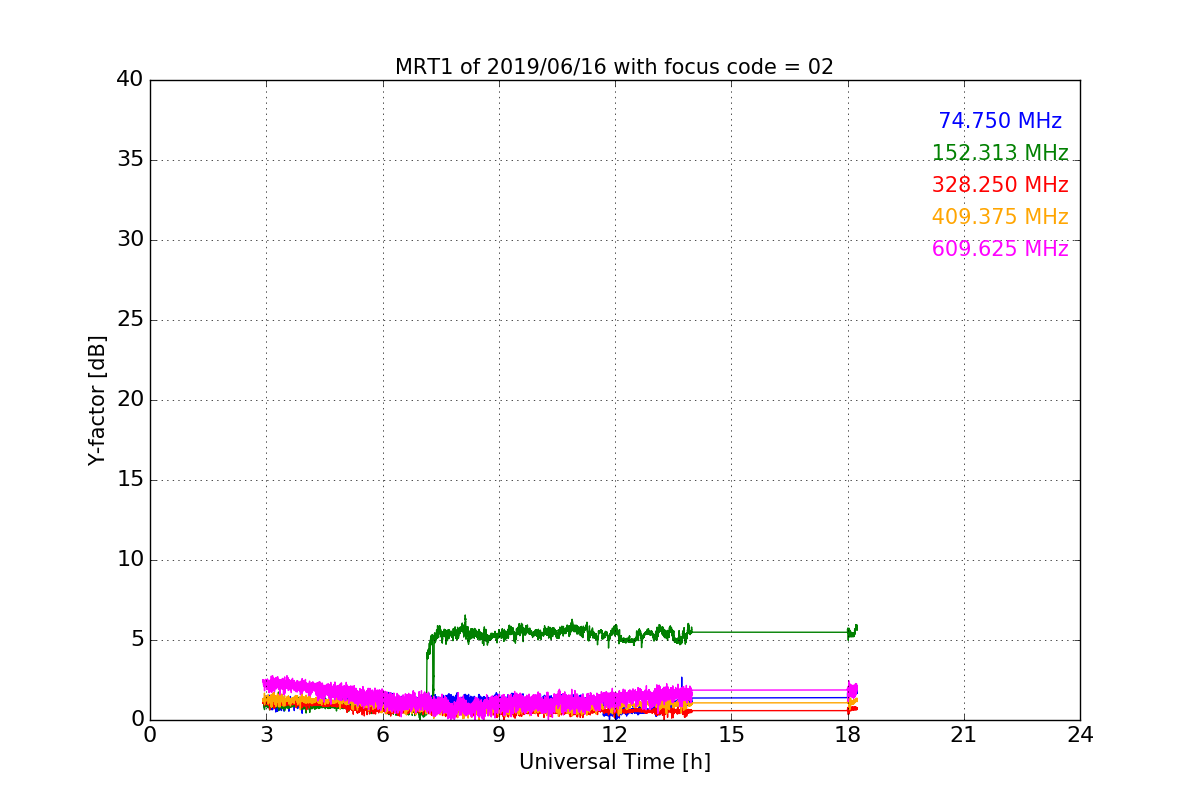This screenshot has height=800, width=1200.
Task: Click the x-axis tick label 3
Action: [x=266, y=735]
